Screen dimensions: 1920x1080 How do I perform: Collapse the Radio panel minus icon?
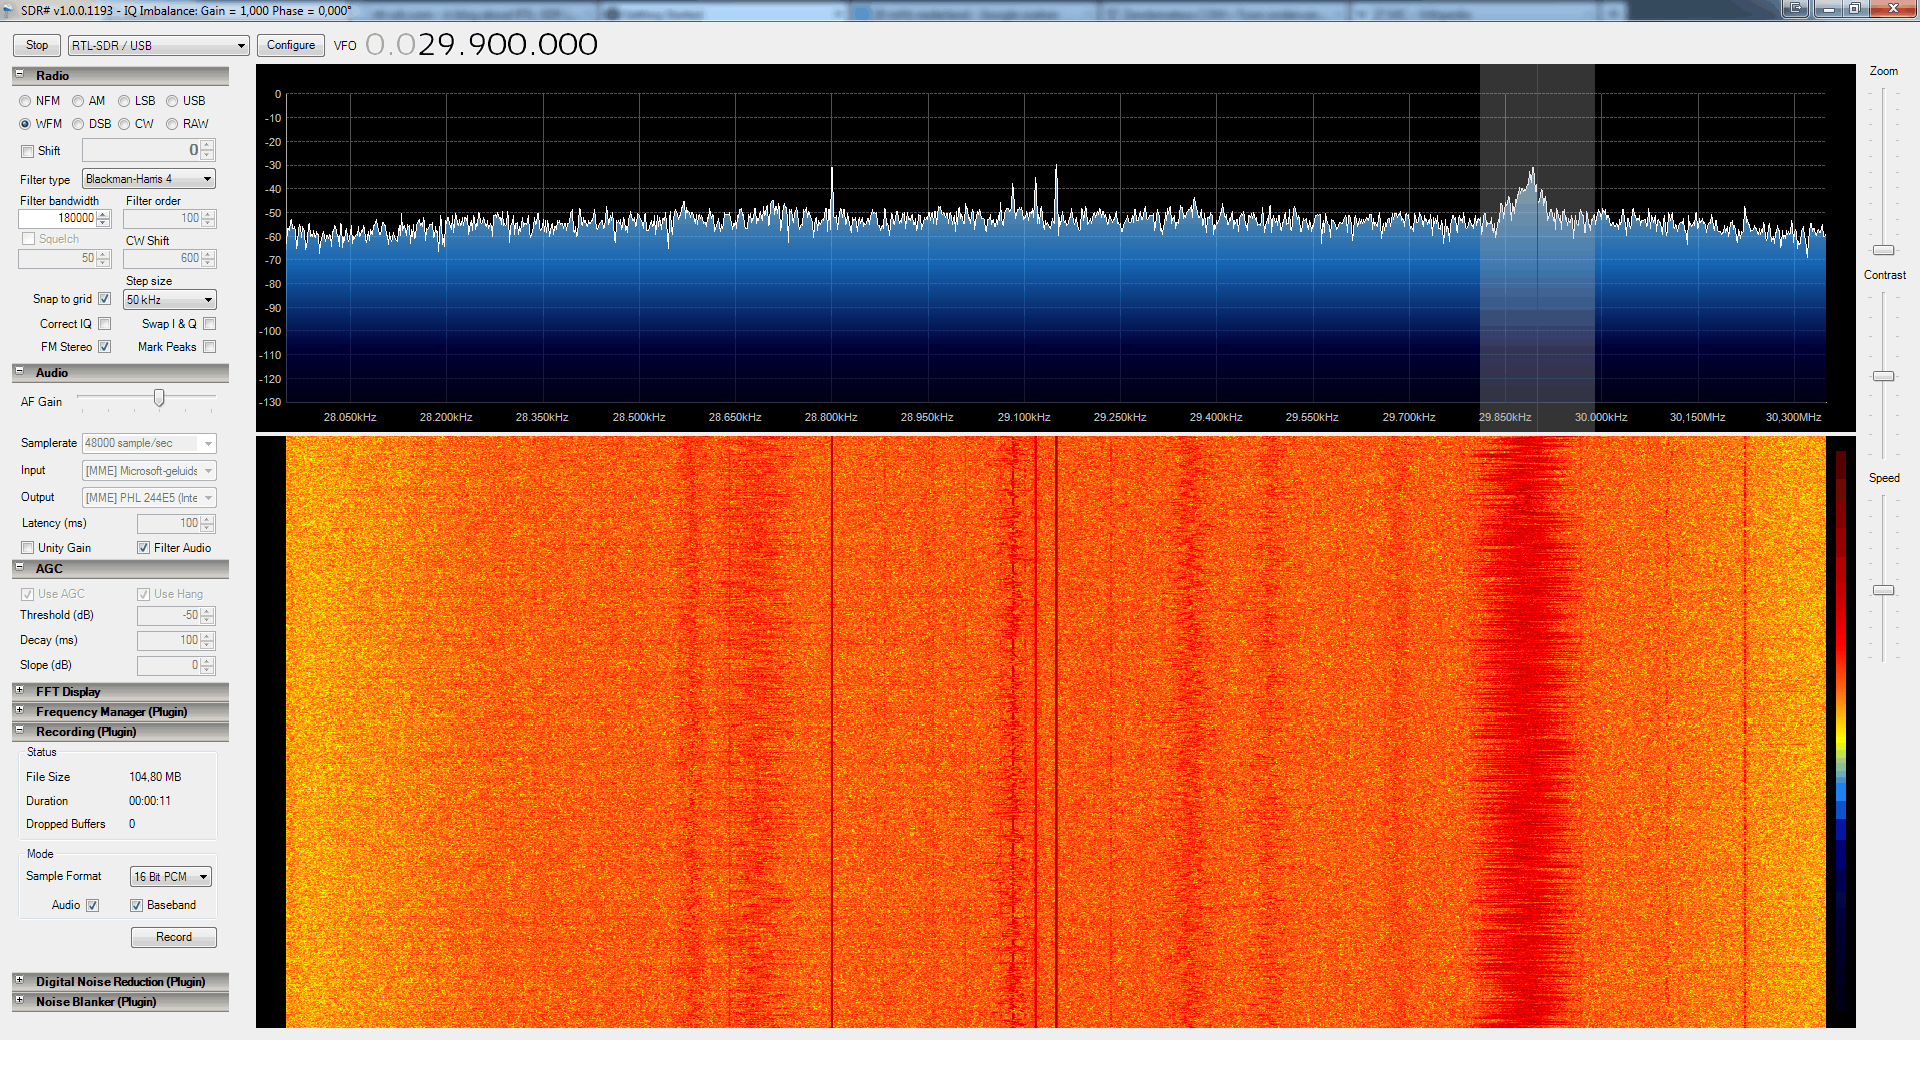click(x=19, y=75)
